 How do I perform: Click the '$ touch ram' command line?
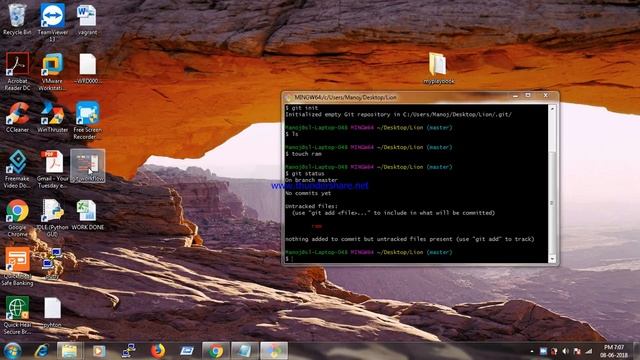(x=303, y=154)
